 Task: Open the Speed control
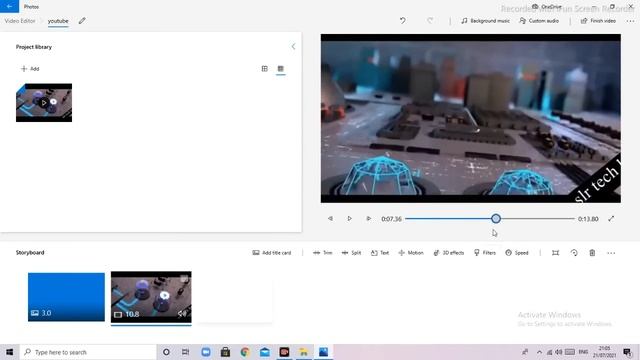coord(517,253)
